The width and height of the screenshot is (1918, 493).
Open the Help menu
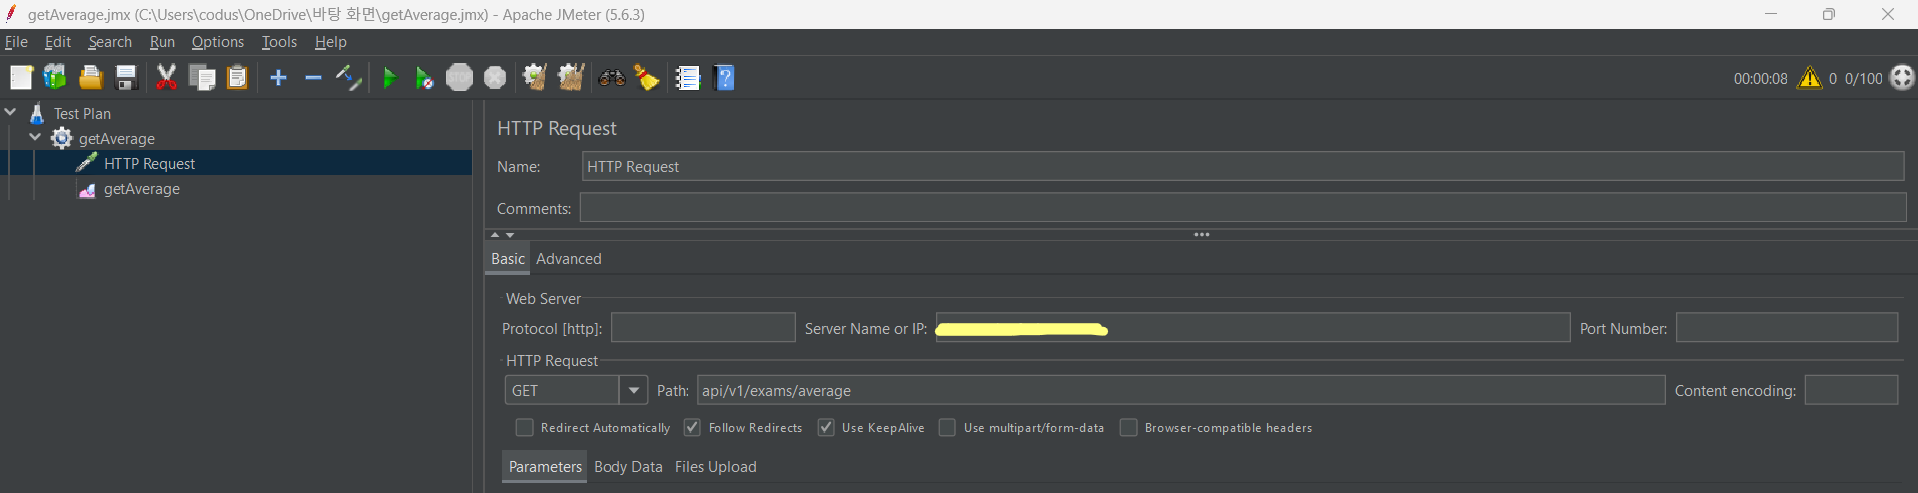pyautogui.click(x=330, y=42)
